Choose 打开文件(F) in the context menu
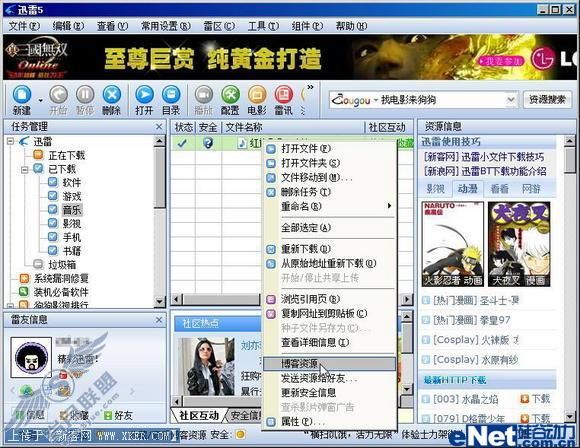The width and height of the screenshot is (580, 448). click(329, 149)
